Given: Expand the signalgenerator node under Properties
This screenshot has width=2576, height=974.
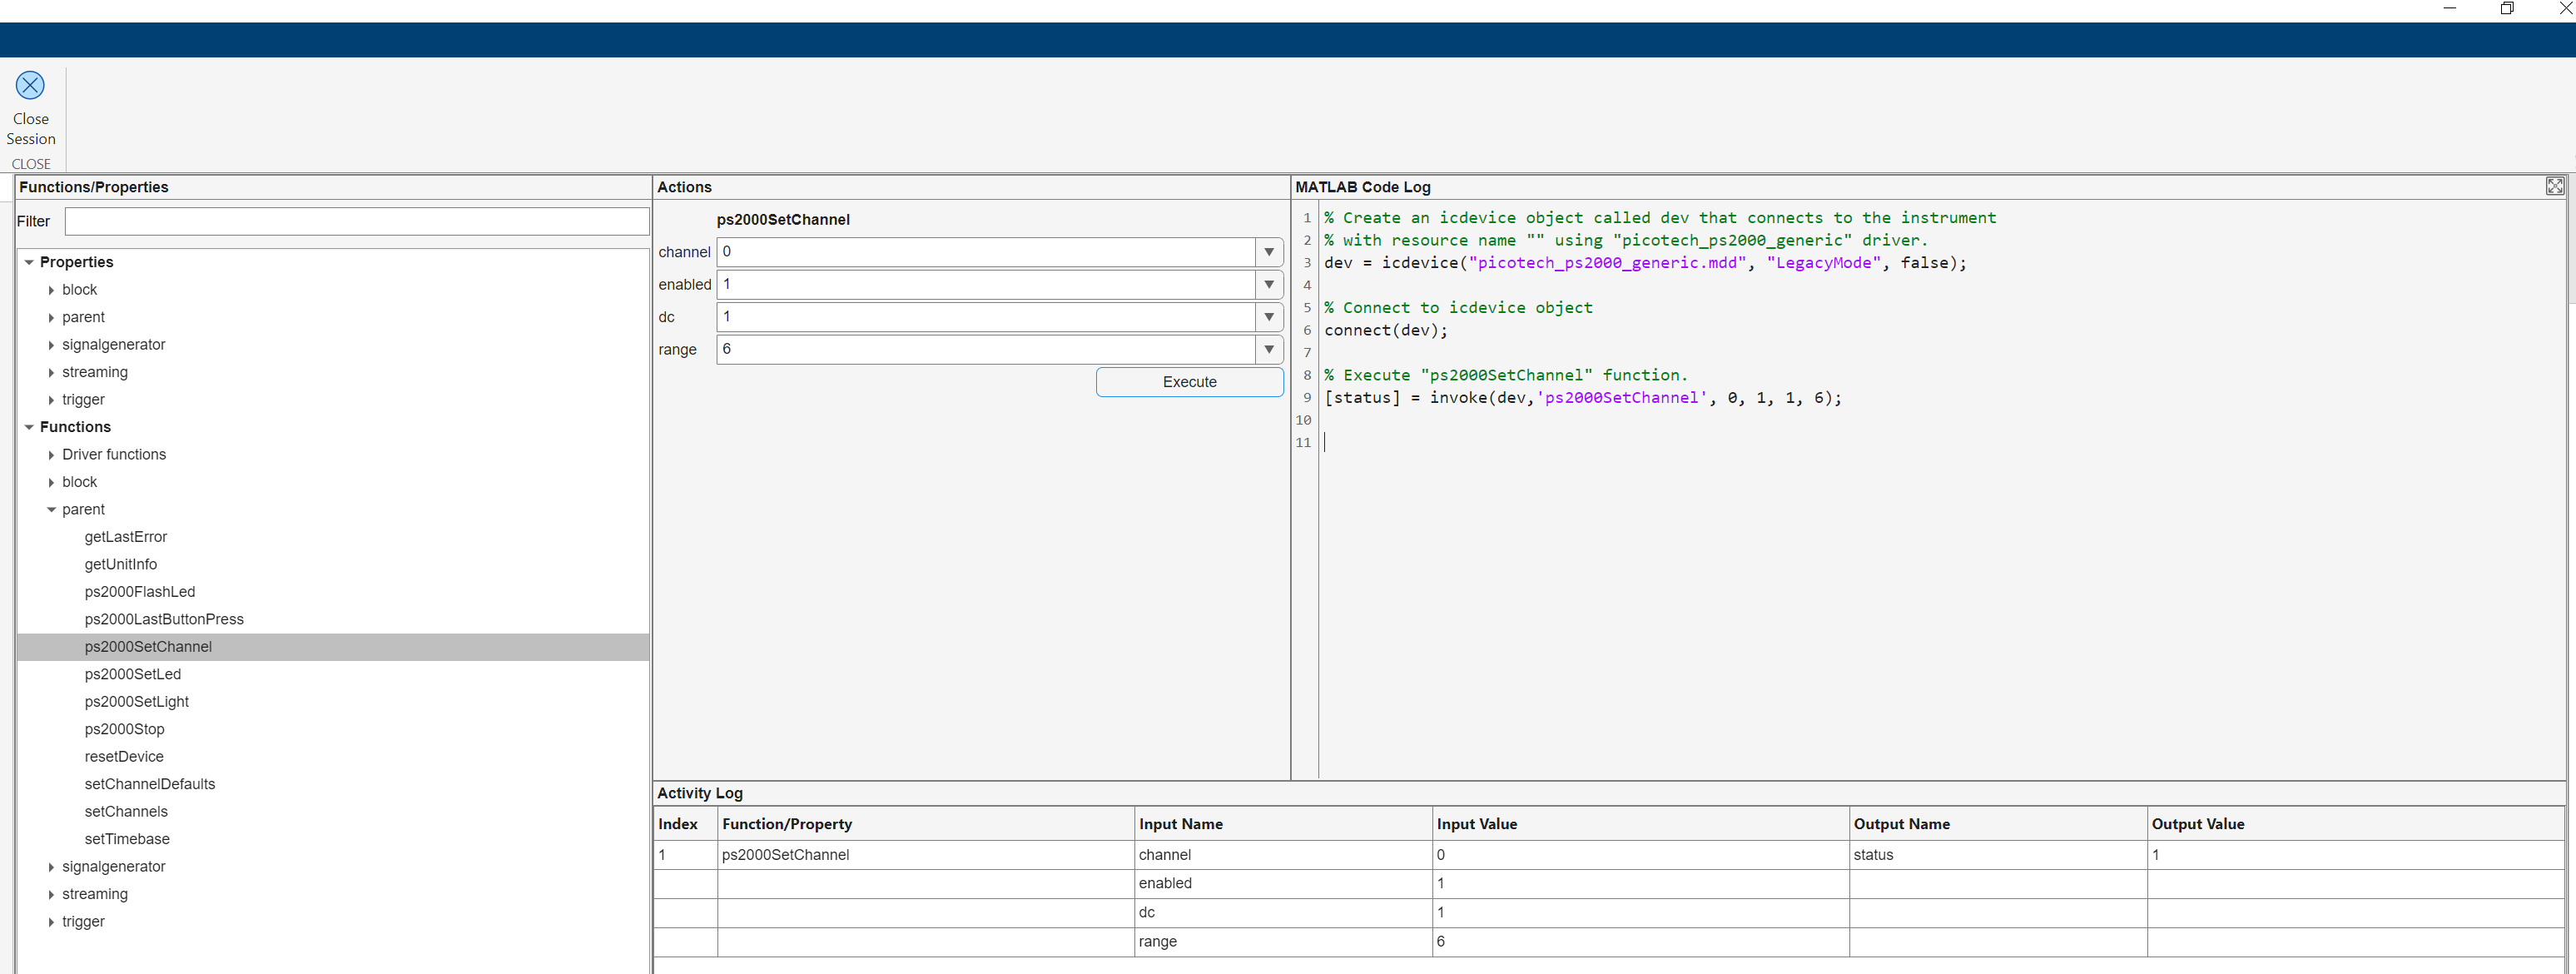Looking at the screenshot, I should 51,345.
